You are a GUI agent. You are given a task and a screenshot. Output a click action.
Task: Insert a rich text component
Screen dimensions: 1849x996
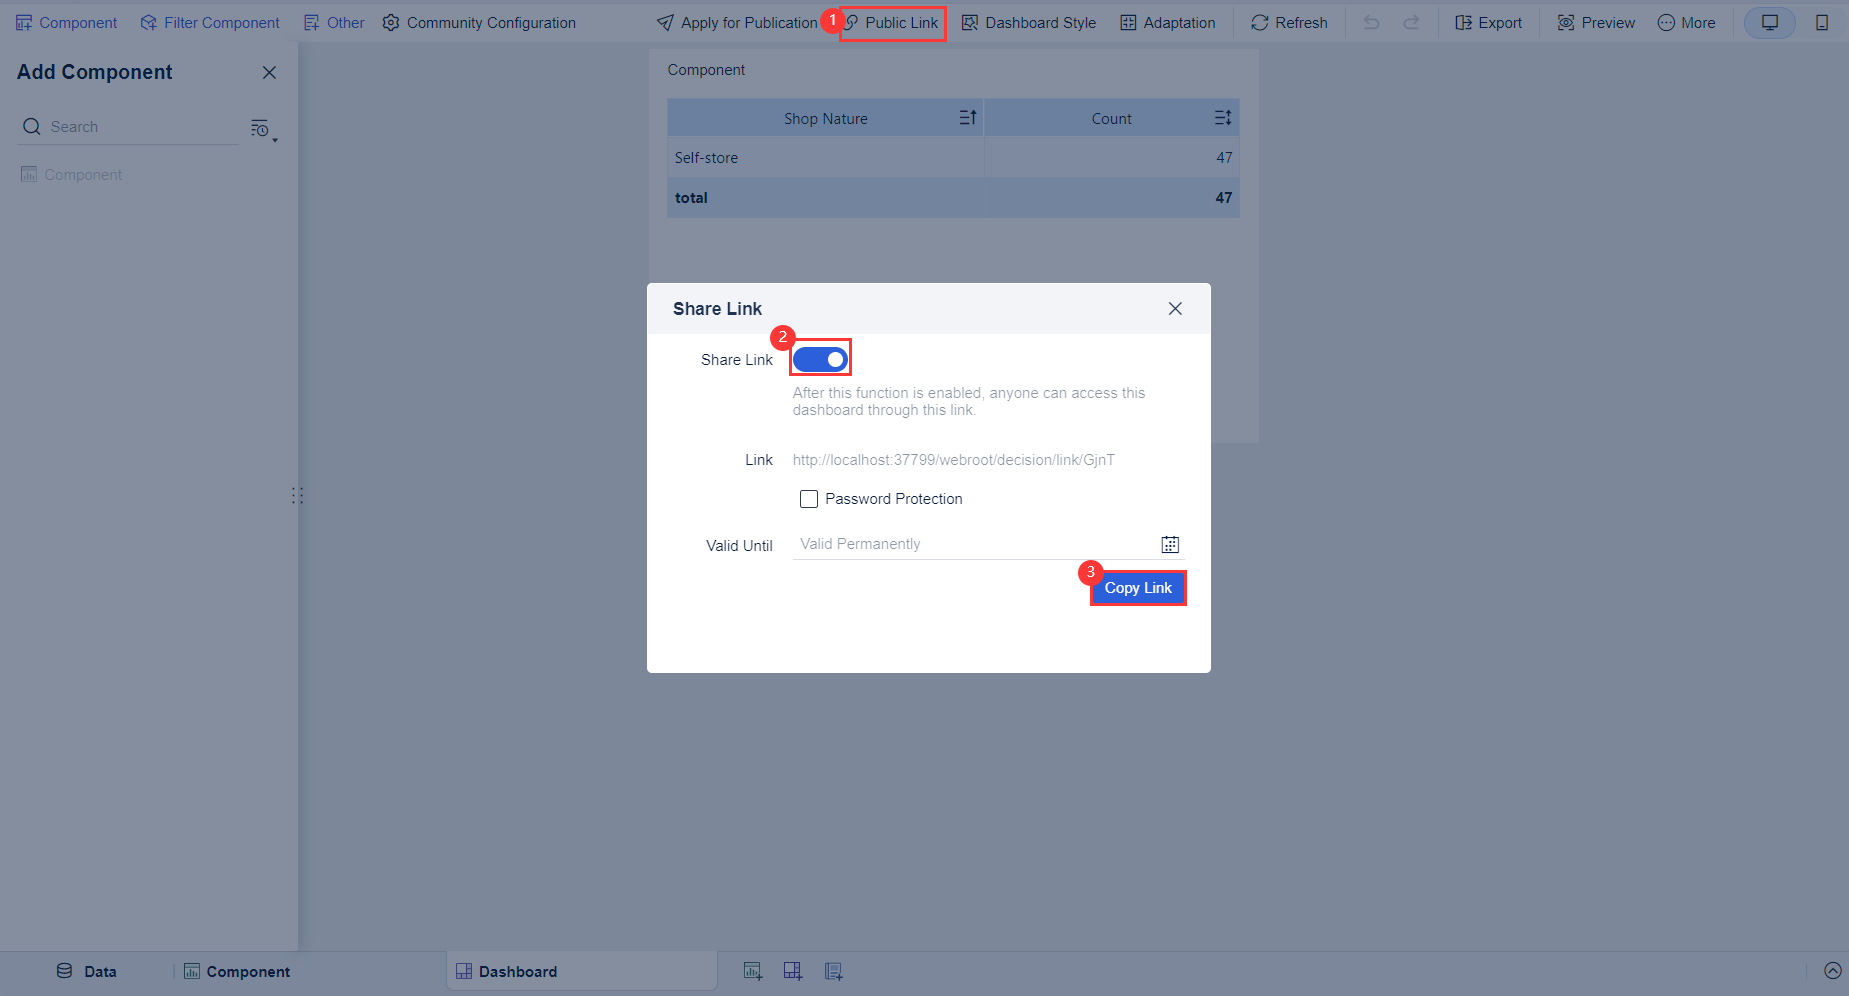(x=833, y=970)
